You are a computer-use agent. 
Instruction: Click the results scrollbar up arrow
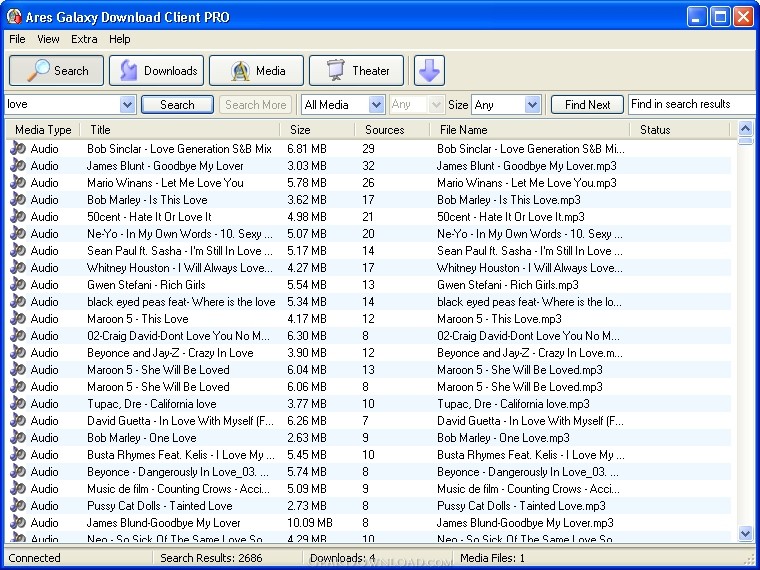[745, 128]
